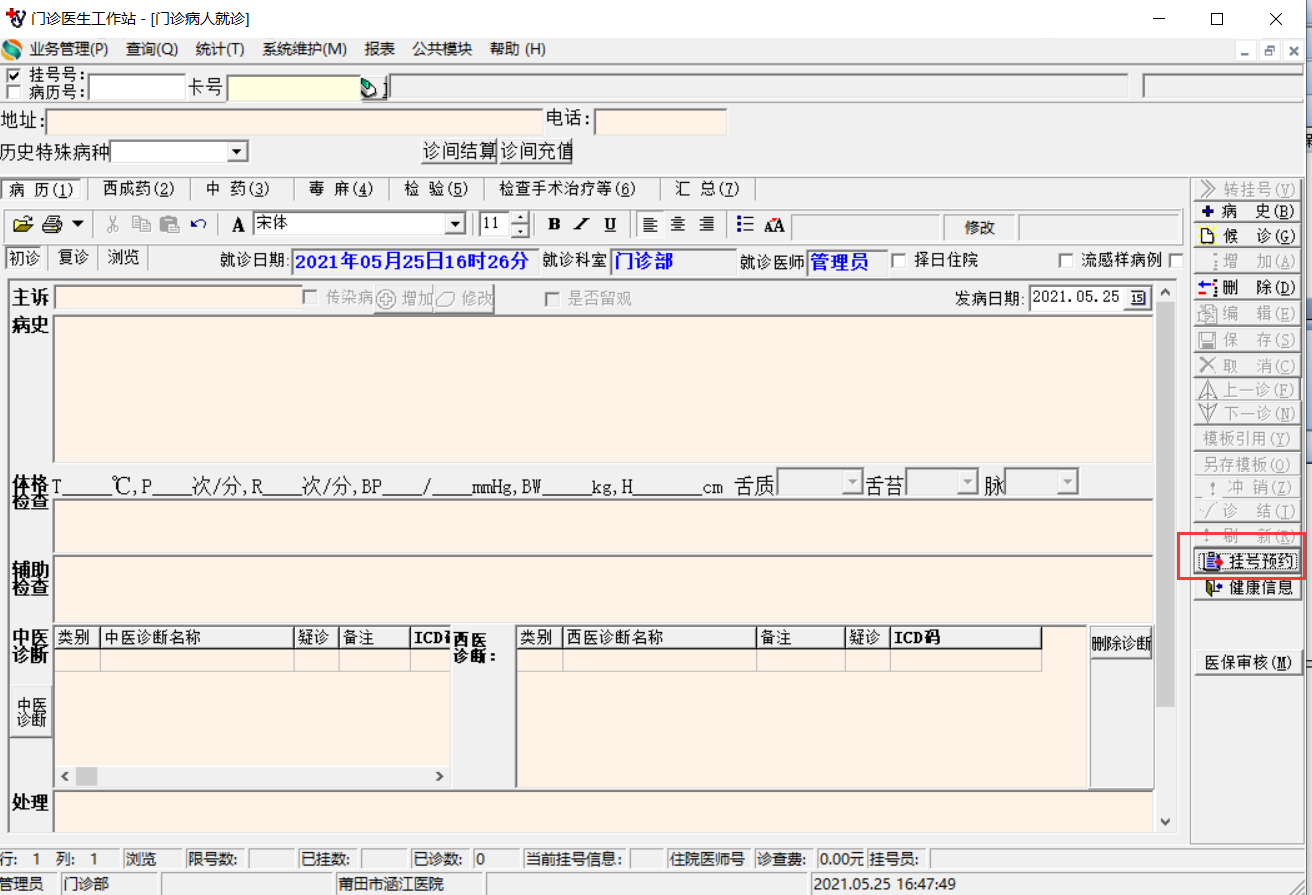1312x895 pixels.
Task: Expand the 脉 pulse dropdown
Action: (x=1068, y=483)
